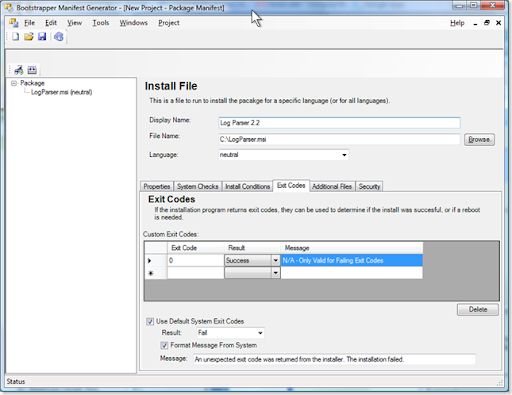
Task: Toggle Use Default System Exit Codes checkbox
Action: (x=150, y=321)
